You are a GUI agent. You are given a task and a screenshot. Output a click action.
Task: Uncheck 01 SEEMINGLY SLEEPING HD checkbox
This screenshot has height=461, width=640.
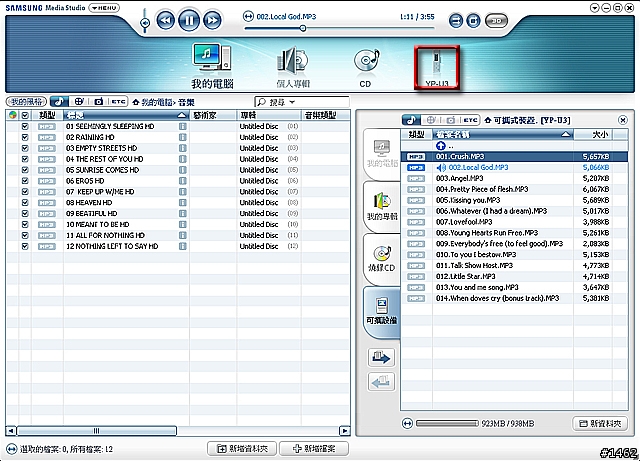[25, 127]
